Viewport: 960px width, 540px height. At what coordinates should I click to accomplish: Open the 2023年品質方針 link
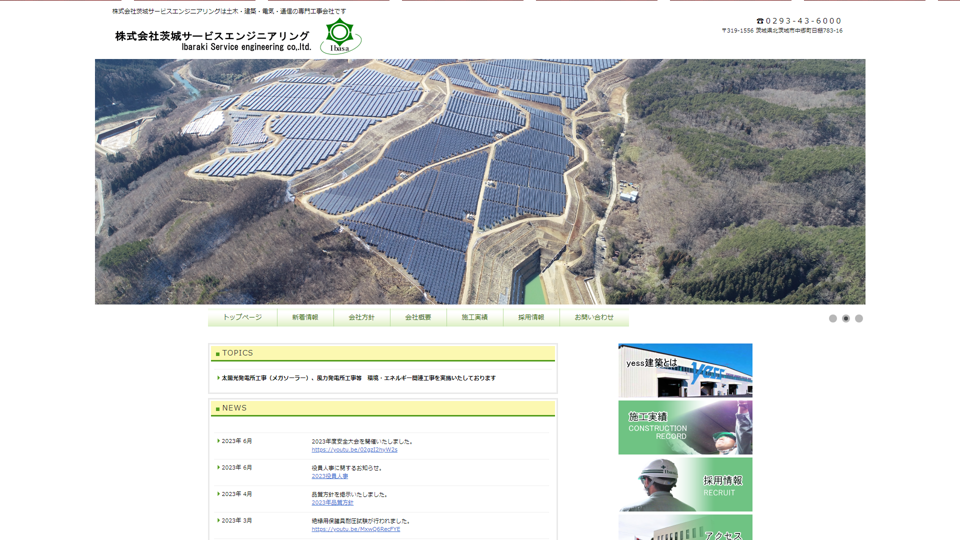(x=332, y=503)
